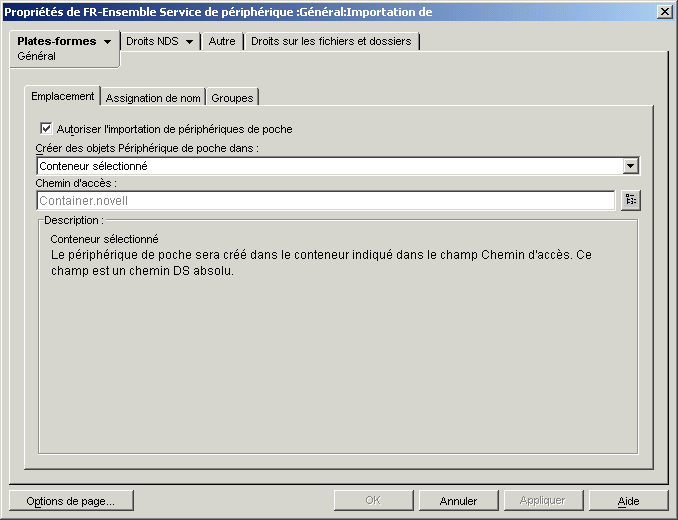Screen dimensions: 678x520
Task: Open Aide help button
Action: [628, 501]
